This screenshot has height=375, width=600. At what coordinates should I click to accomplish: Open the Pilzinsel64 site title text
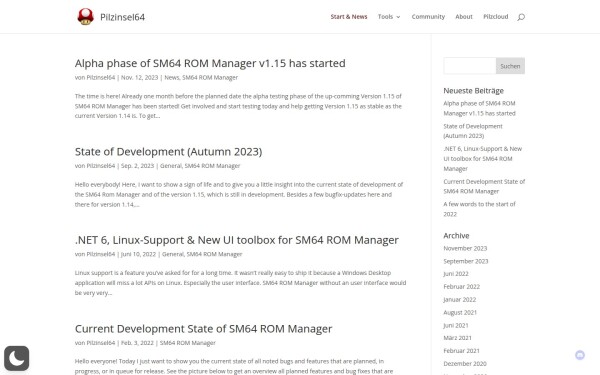tap(122, 17)
